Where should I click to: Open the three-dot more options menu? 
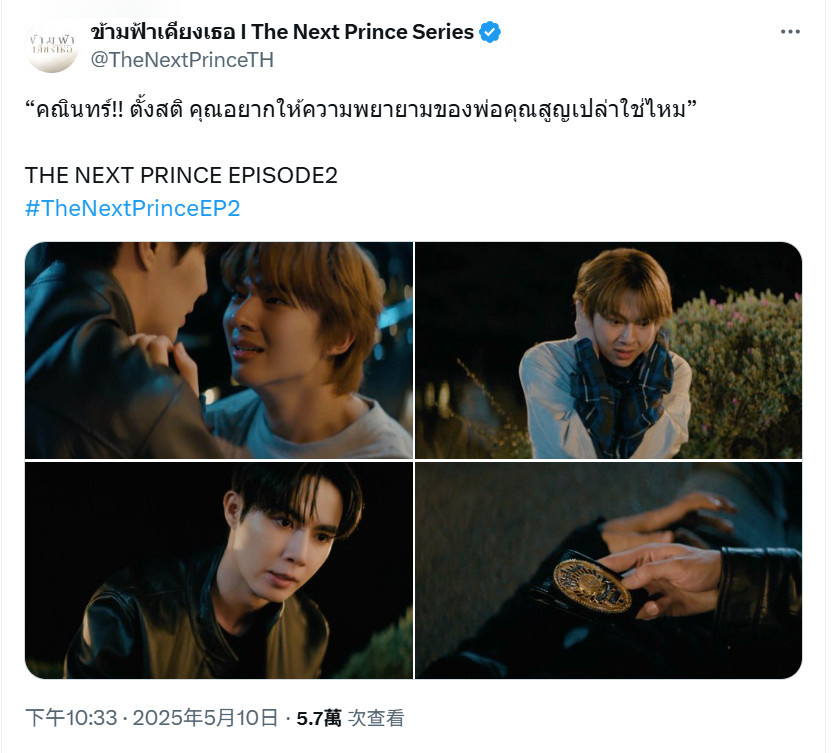pos(790,32)
